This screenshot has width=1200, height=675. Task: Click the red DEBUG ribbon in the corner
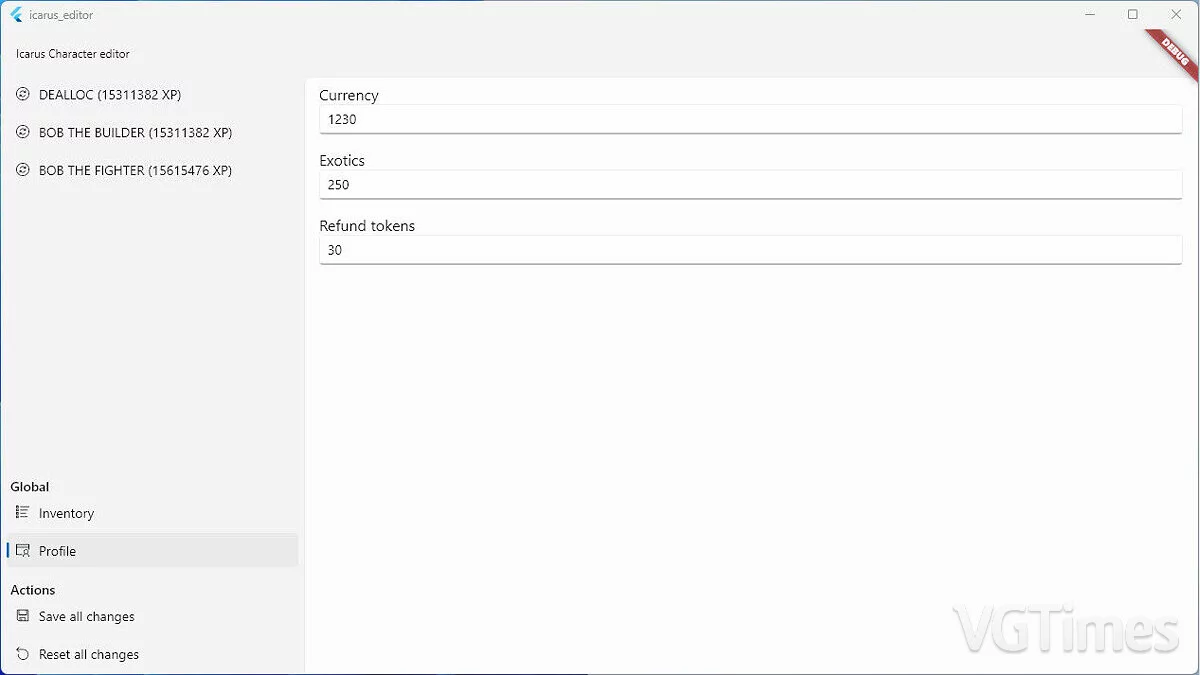click(x=1172, y=47)
